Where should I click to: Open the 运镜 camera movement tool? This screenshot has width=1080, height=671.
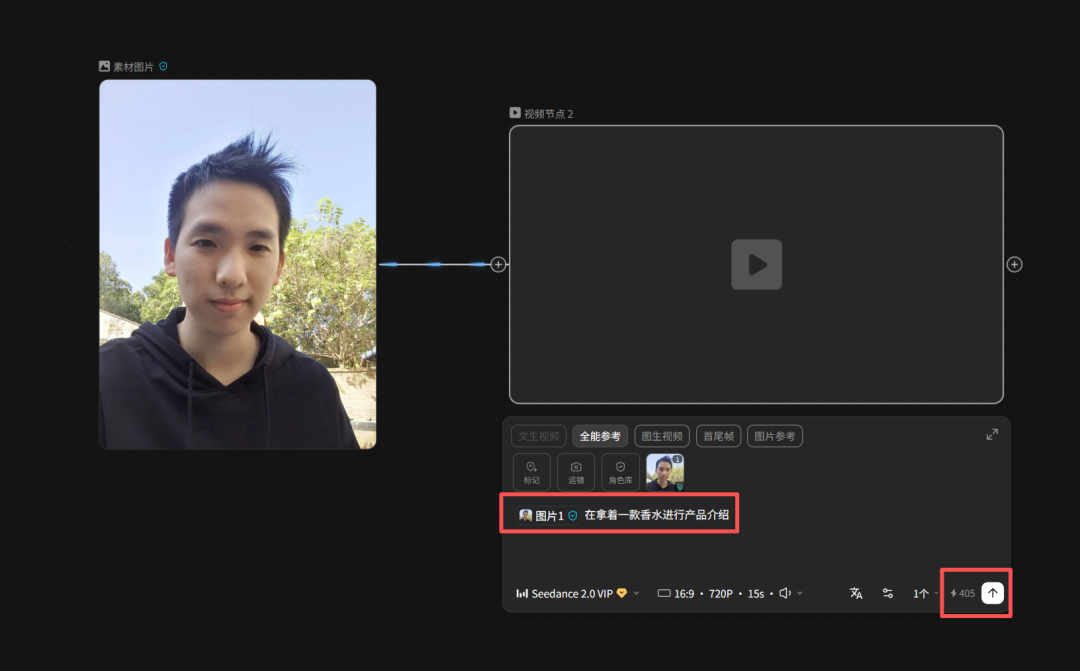click(576, 472)
